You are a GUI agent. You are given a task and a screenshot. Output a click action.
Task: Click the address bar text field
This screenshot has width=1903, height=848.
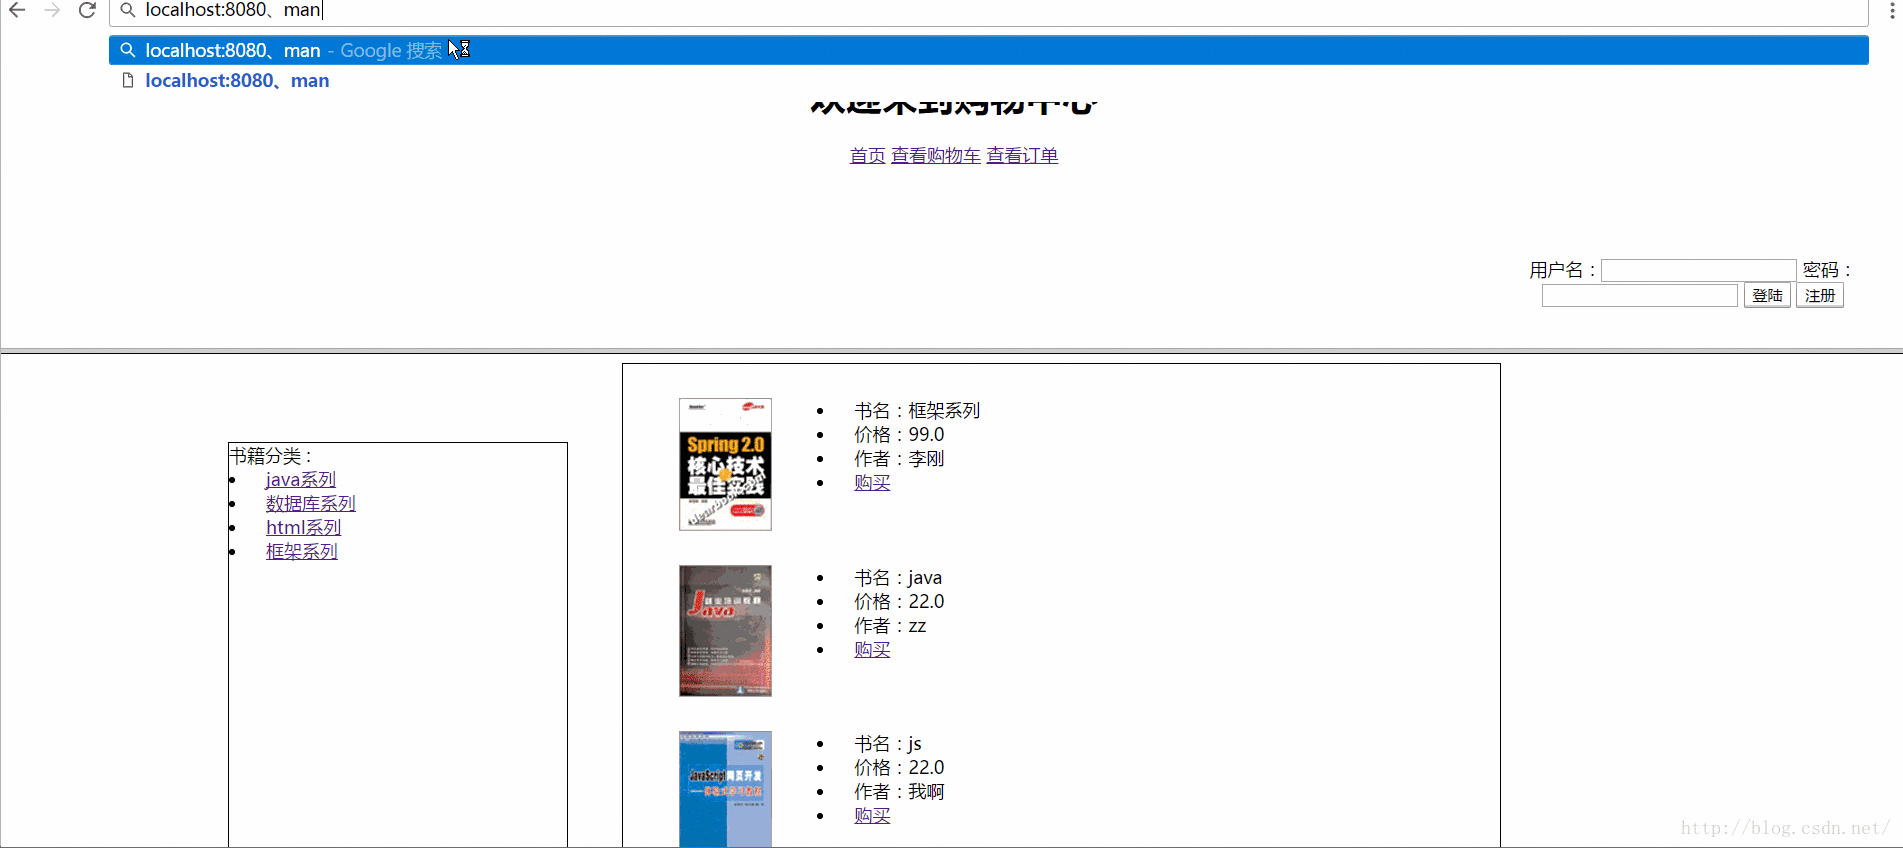pyautogui.click(x=988, y=10)
